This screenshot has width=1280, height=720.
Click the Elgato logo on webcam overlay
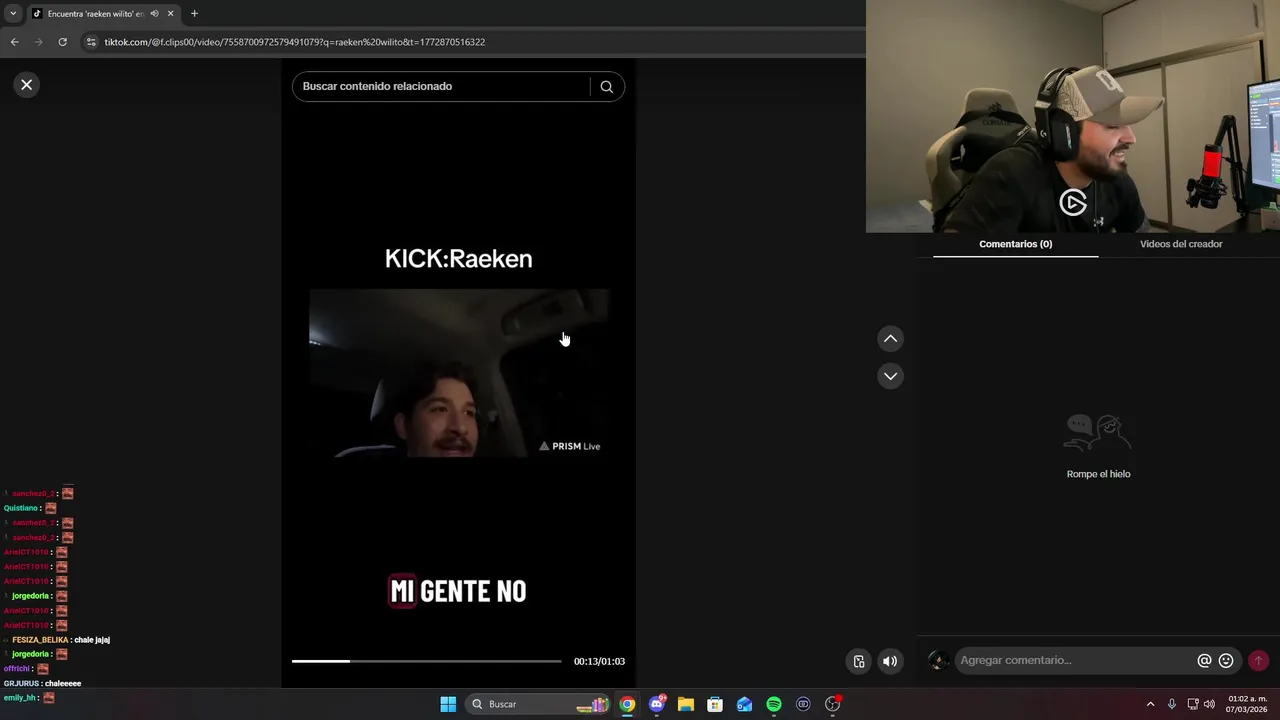[x=1073, y=203]
